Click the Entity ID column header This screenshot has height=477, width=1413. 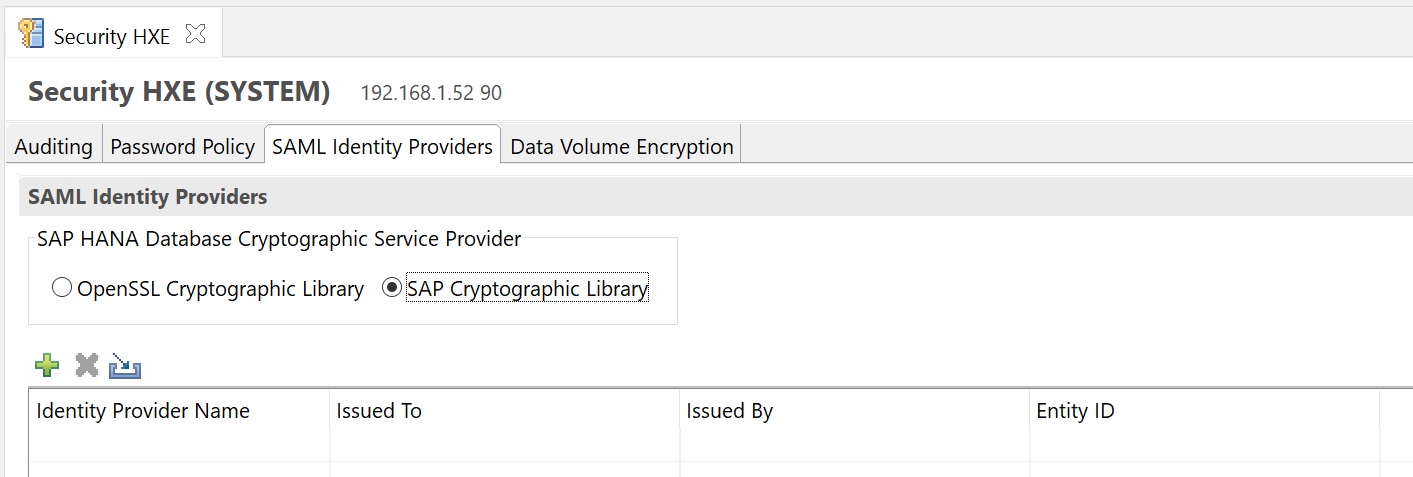click(1075, 411)
